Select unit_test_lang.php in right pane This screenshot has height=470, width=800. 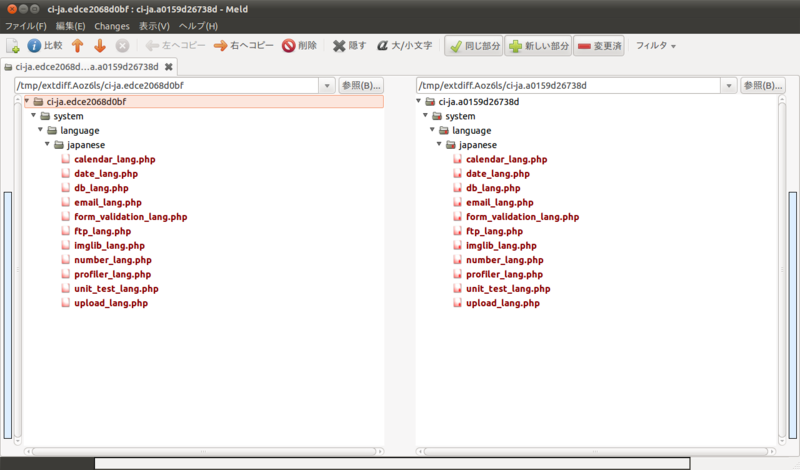[508, 288]
